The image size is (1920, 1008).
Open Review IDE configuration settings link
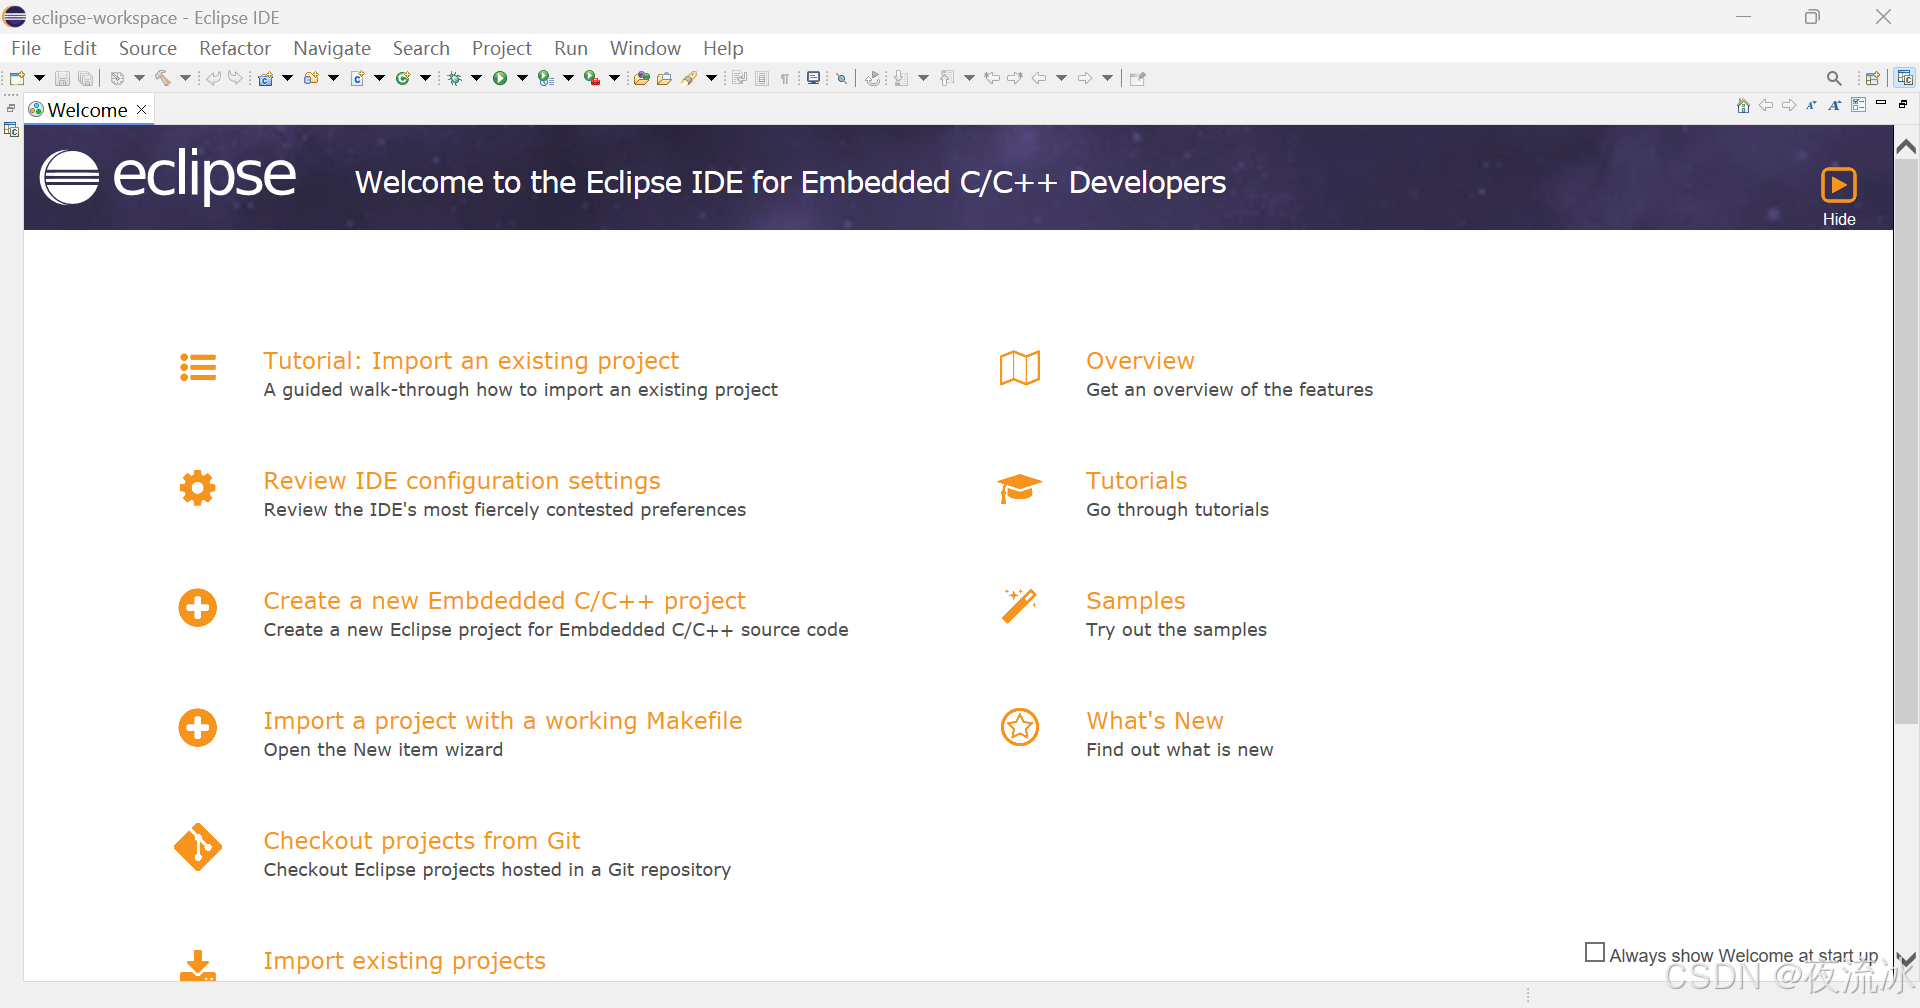point(462,481)
